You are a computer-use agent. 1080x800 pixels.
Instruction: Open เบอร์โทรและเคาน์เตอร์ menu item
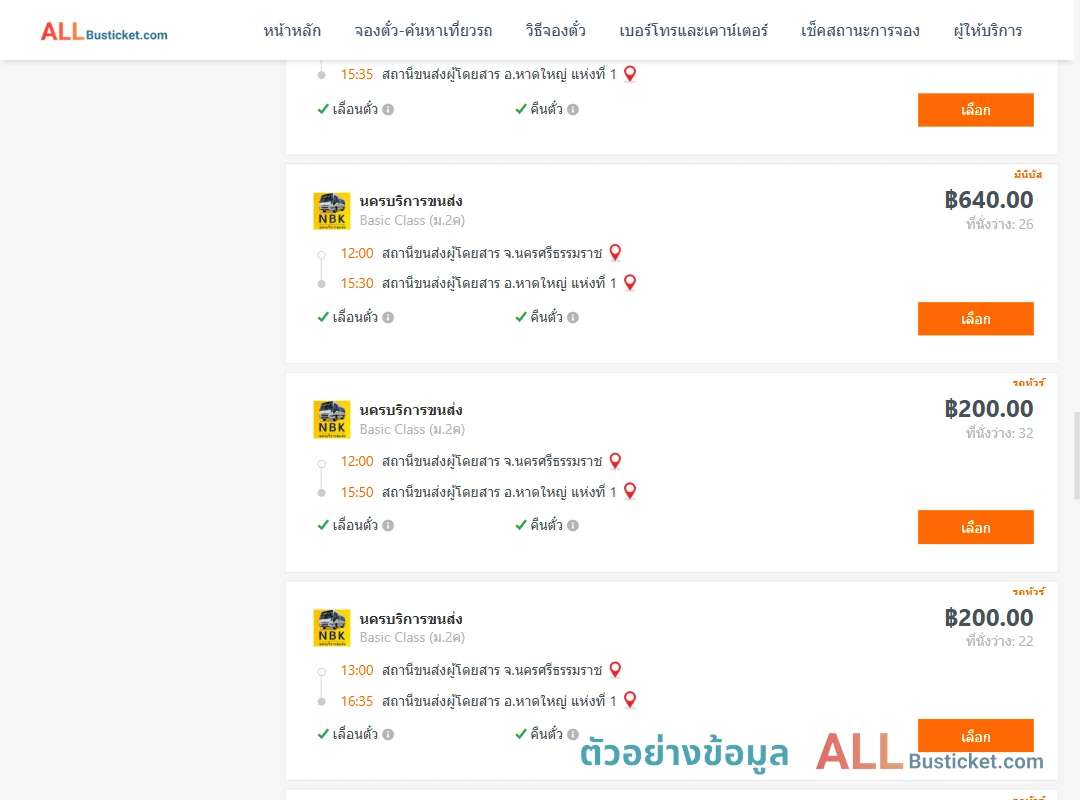coord(693,30)
